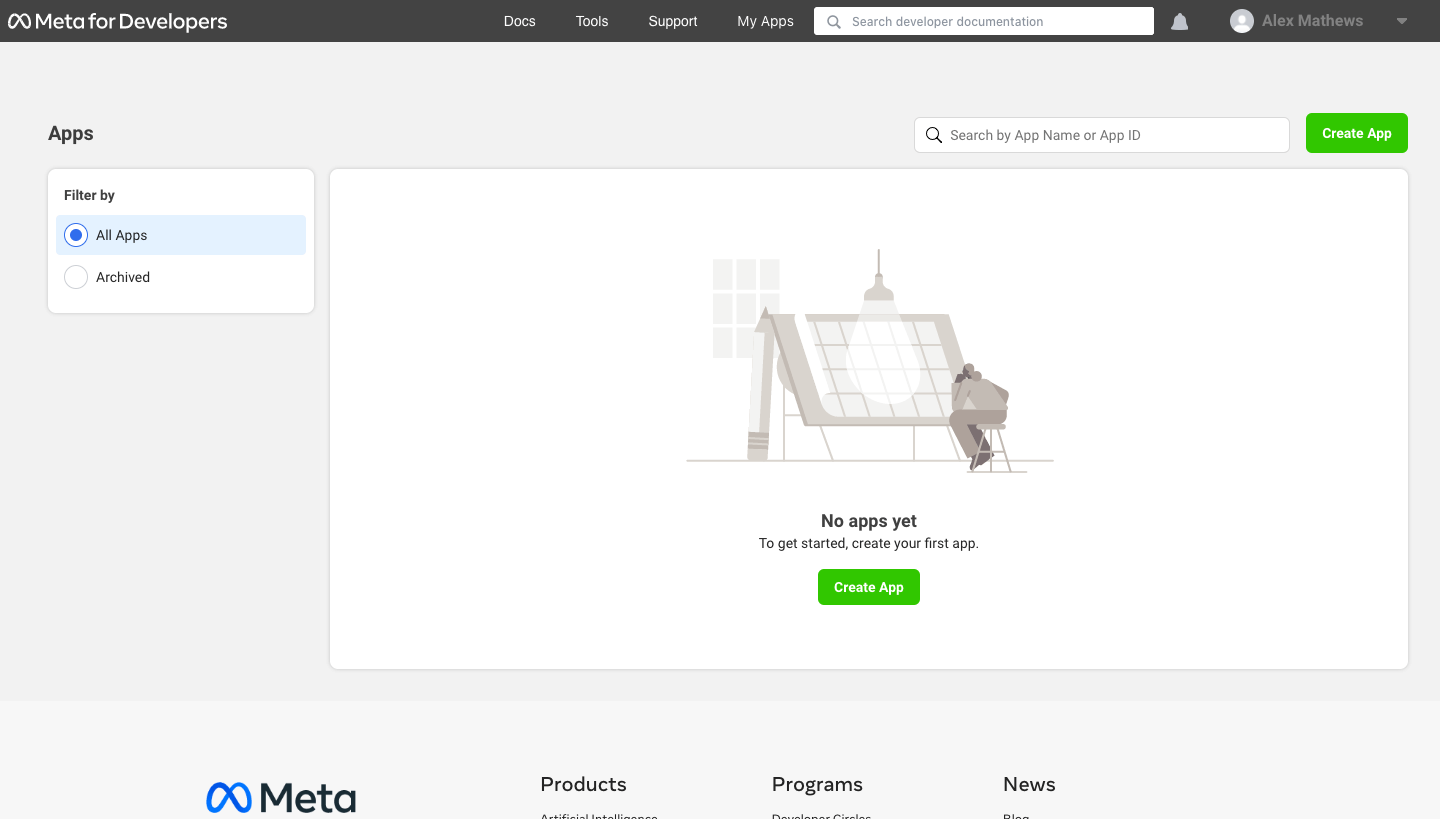
Task: Click the "No apps yet" text
Action: 869,521
